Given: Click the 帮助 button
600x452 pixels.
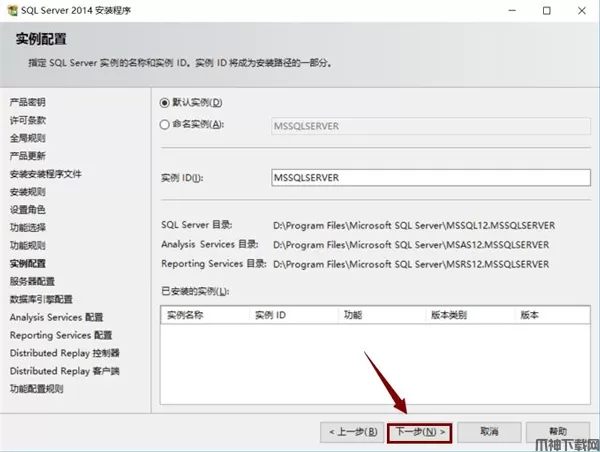Looking at the screenshot, I should click(558, 432).
